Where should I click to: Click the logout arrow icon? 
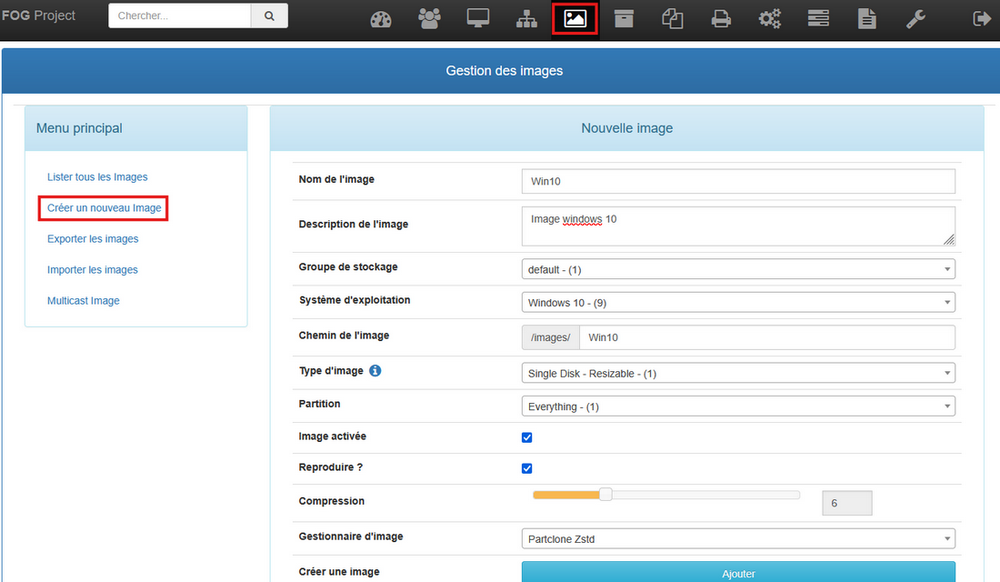(x=979, y=19)
